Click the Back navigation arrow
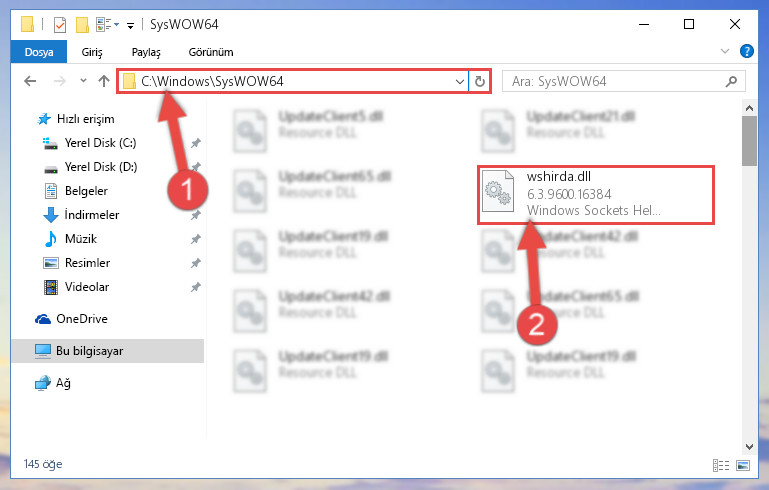 (x=30, y=81)
